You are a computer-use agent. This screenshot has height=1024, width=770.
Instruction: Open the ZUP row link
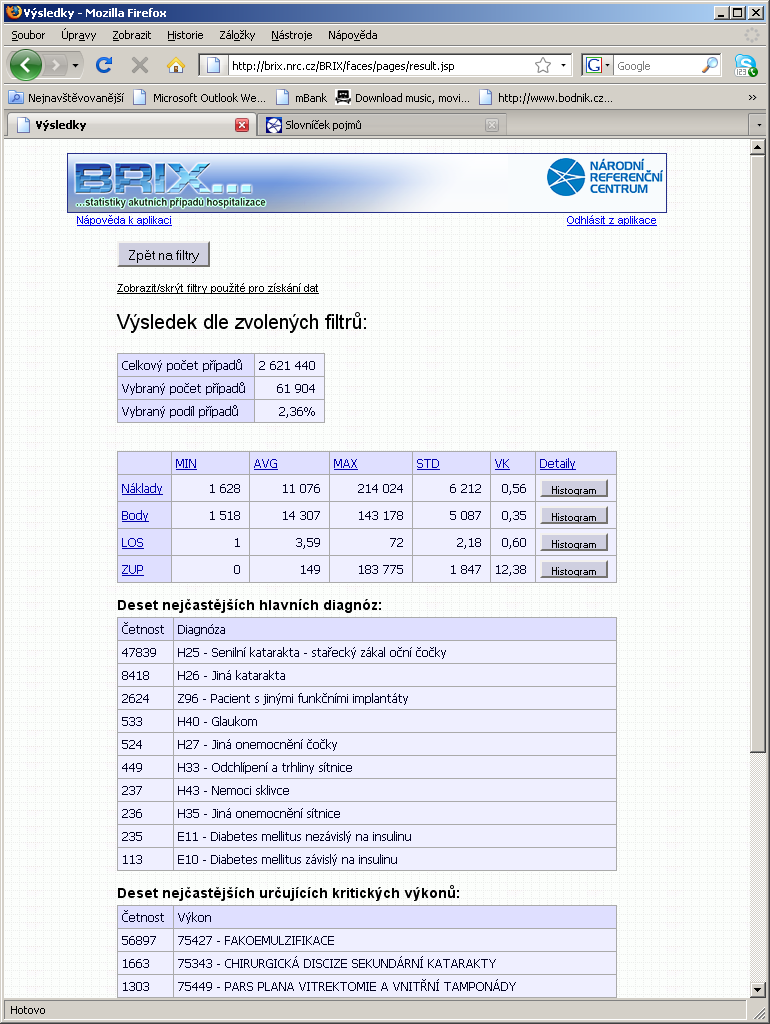point(132,569)
